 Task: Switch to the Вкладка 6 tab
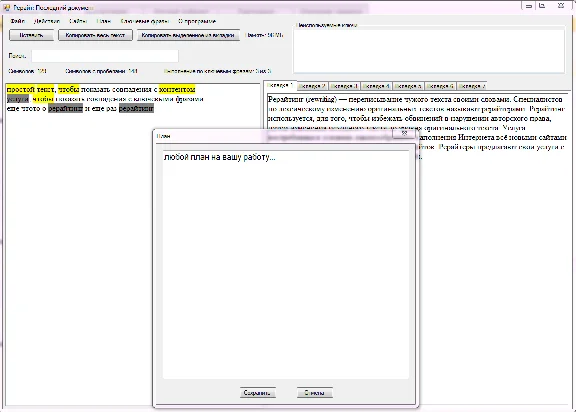(x=440, y=86)
